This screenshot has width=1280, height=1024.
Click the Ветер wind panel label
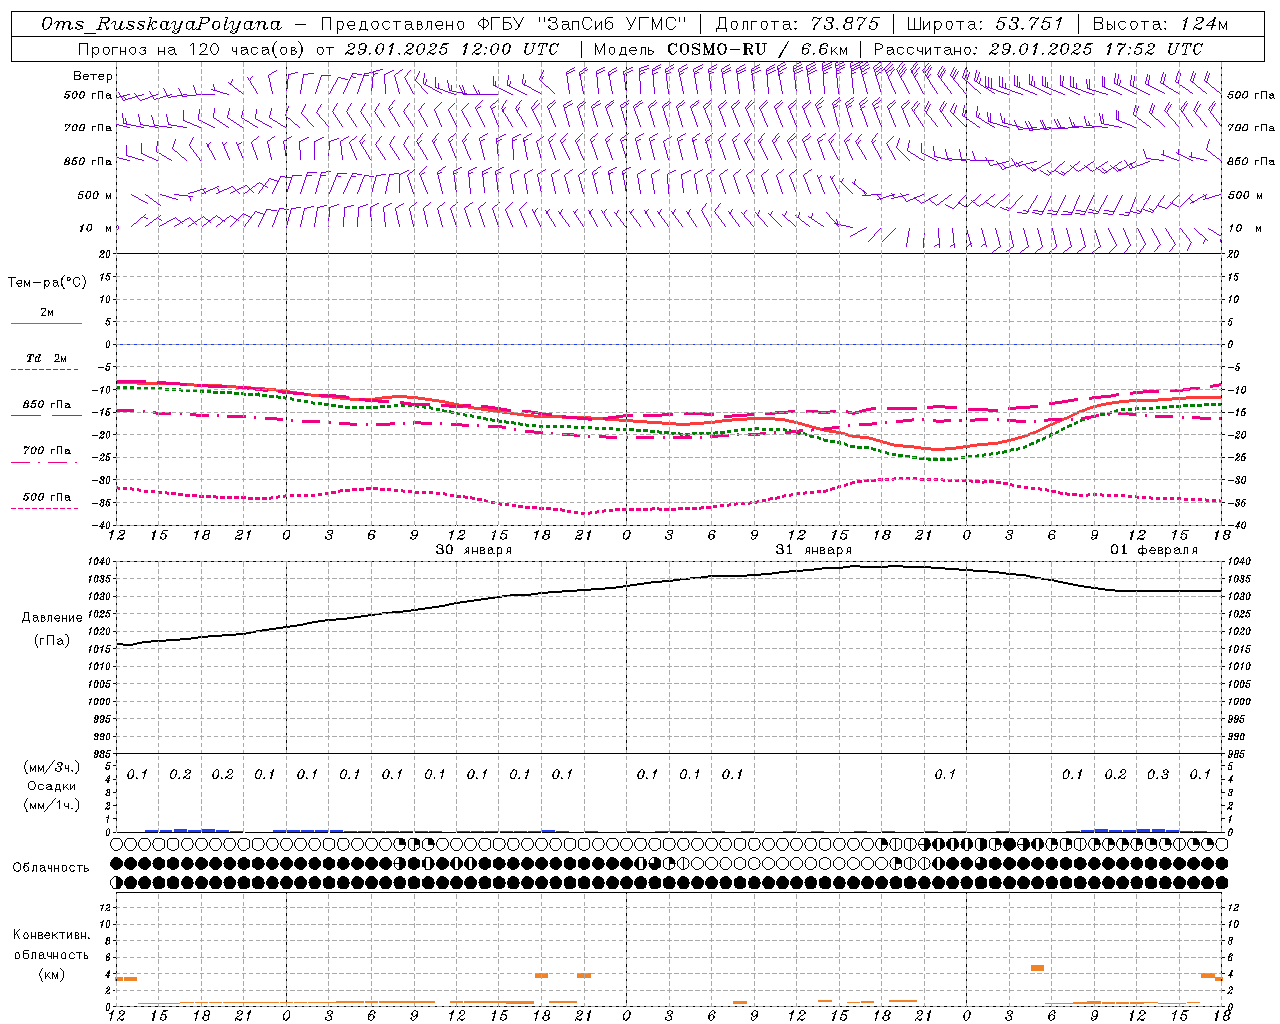pos(93,76)
